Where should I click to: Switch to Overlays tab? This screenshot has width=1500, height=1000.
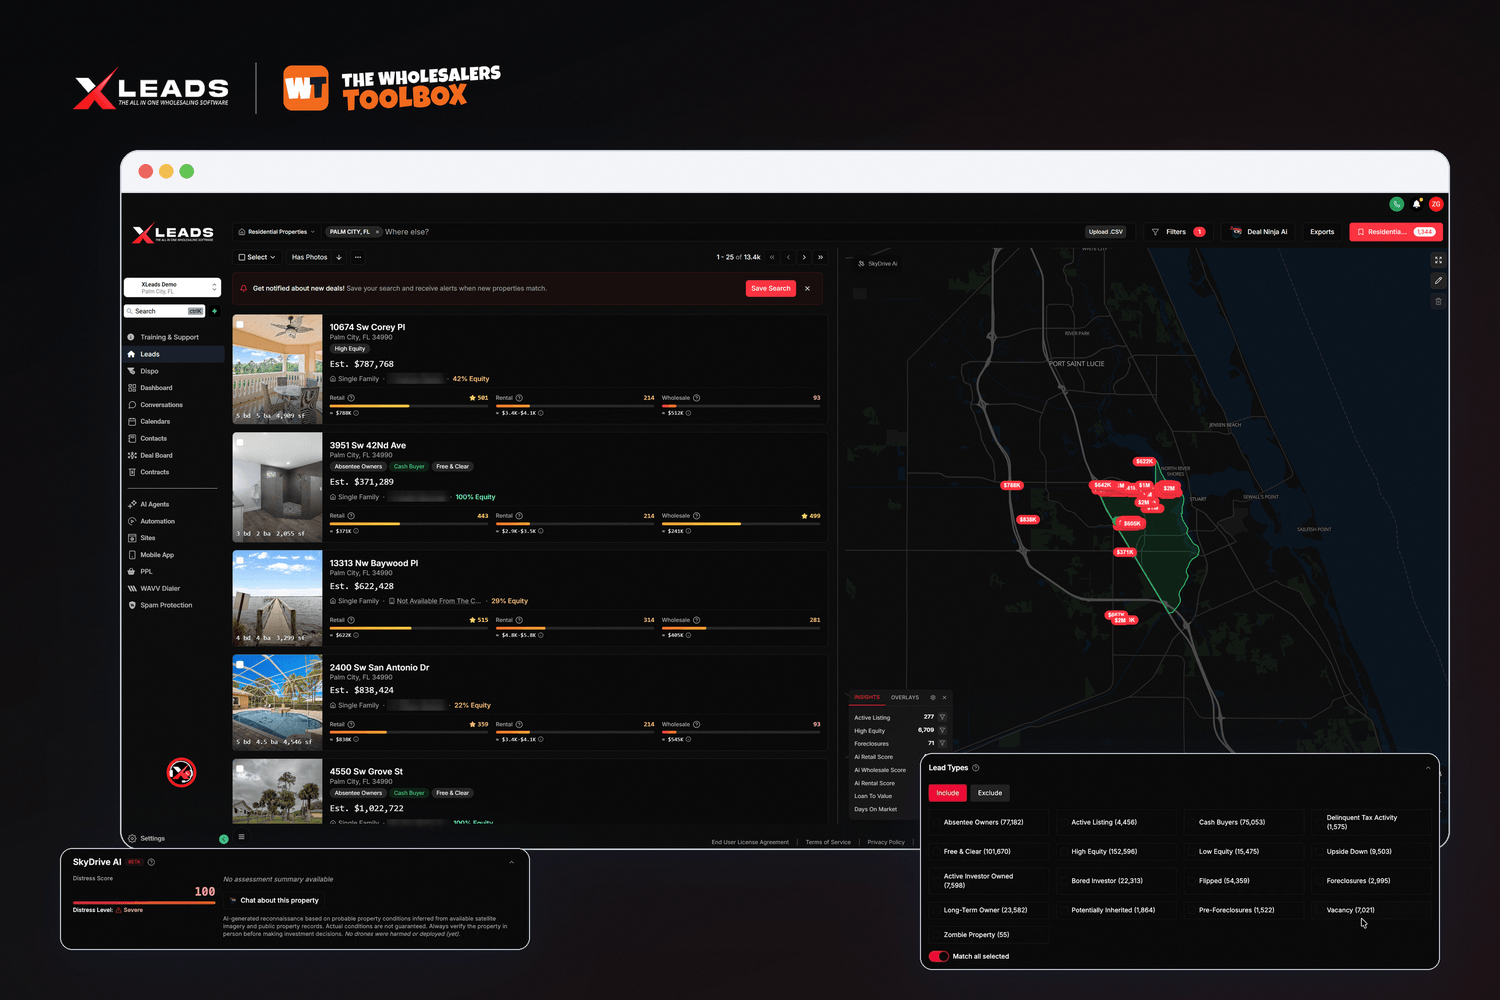[905, 698]
